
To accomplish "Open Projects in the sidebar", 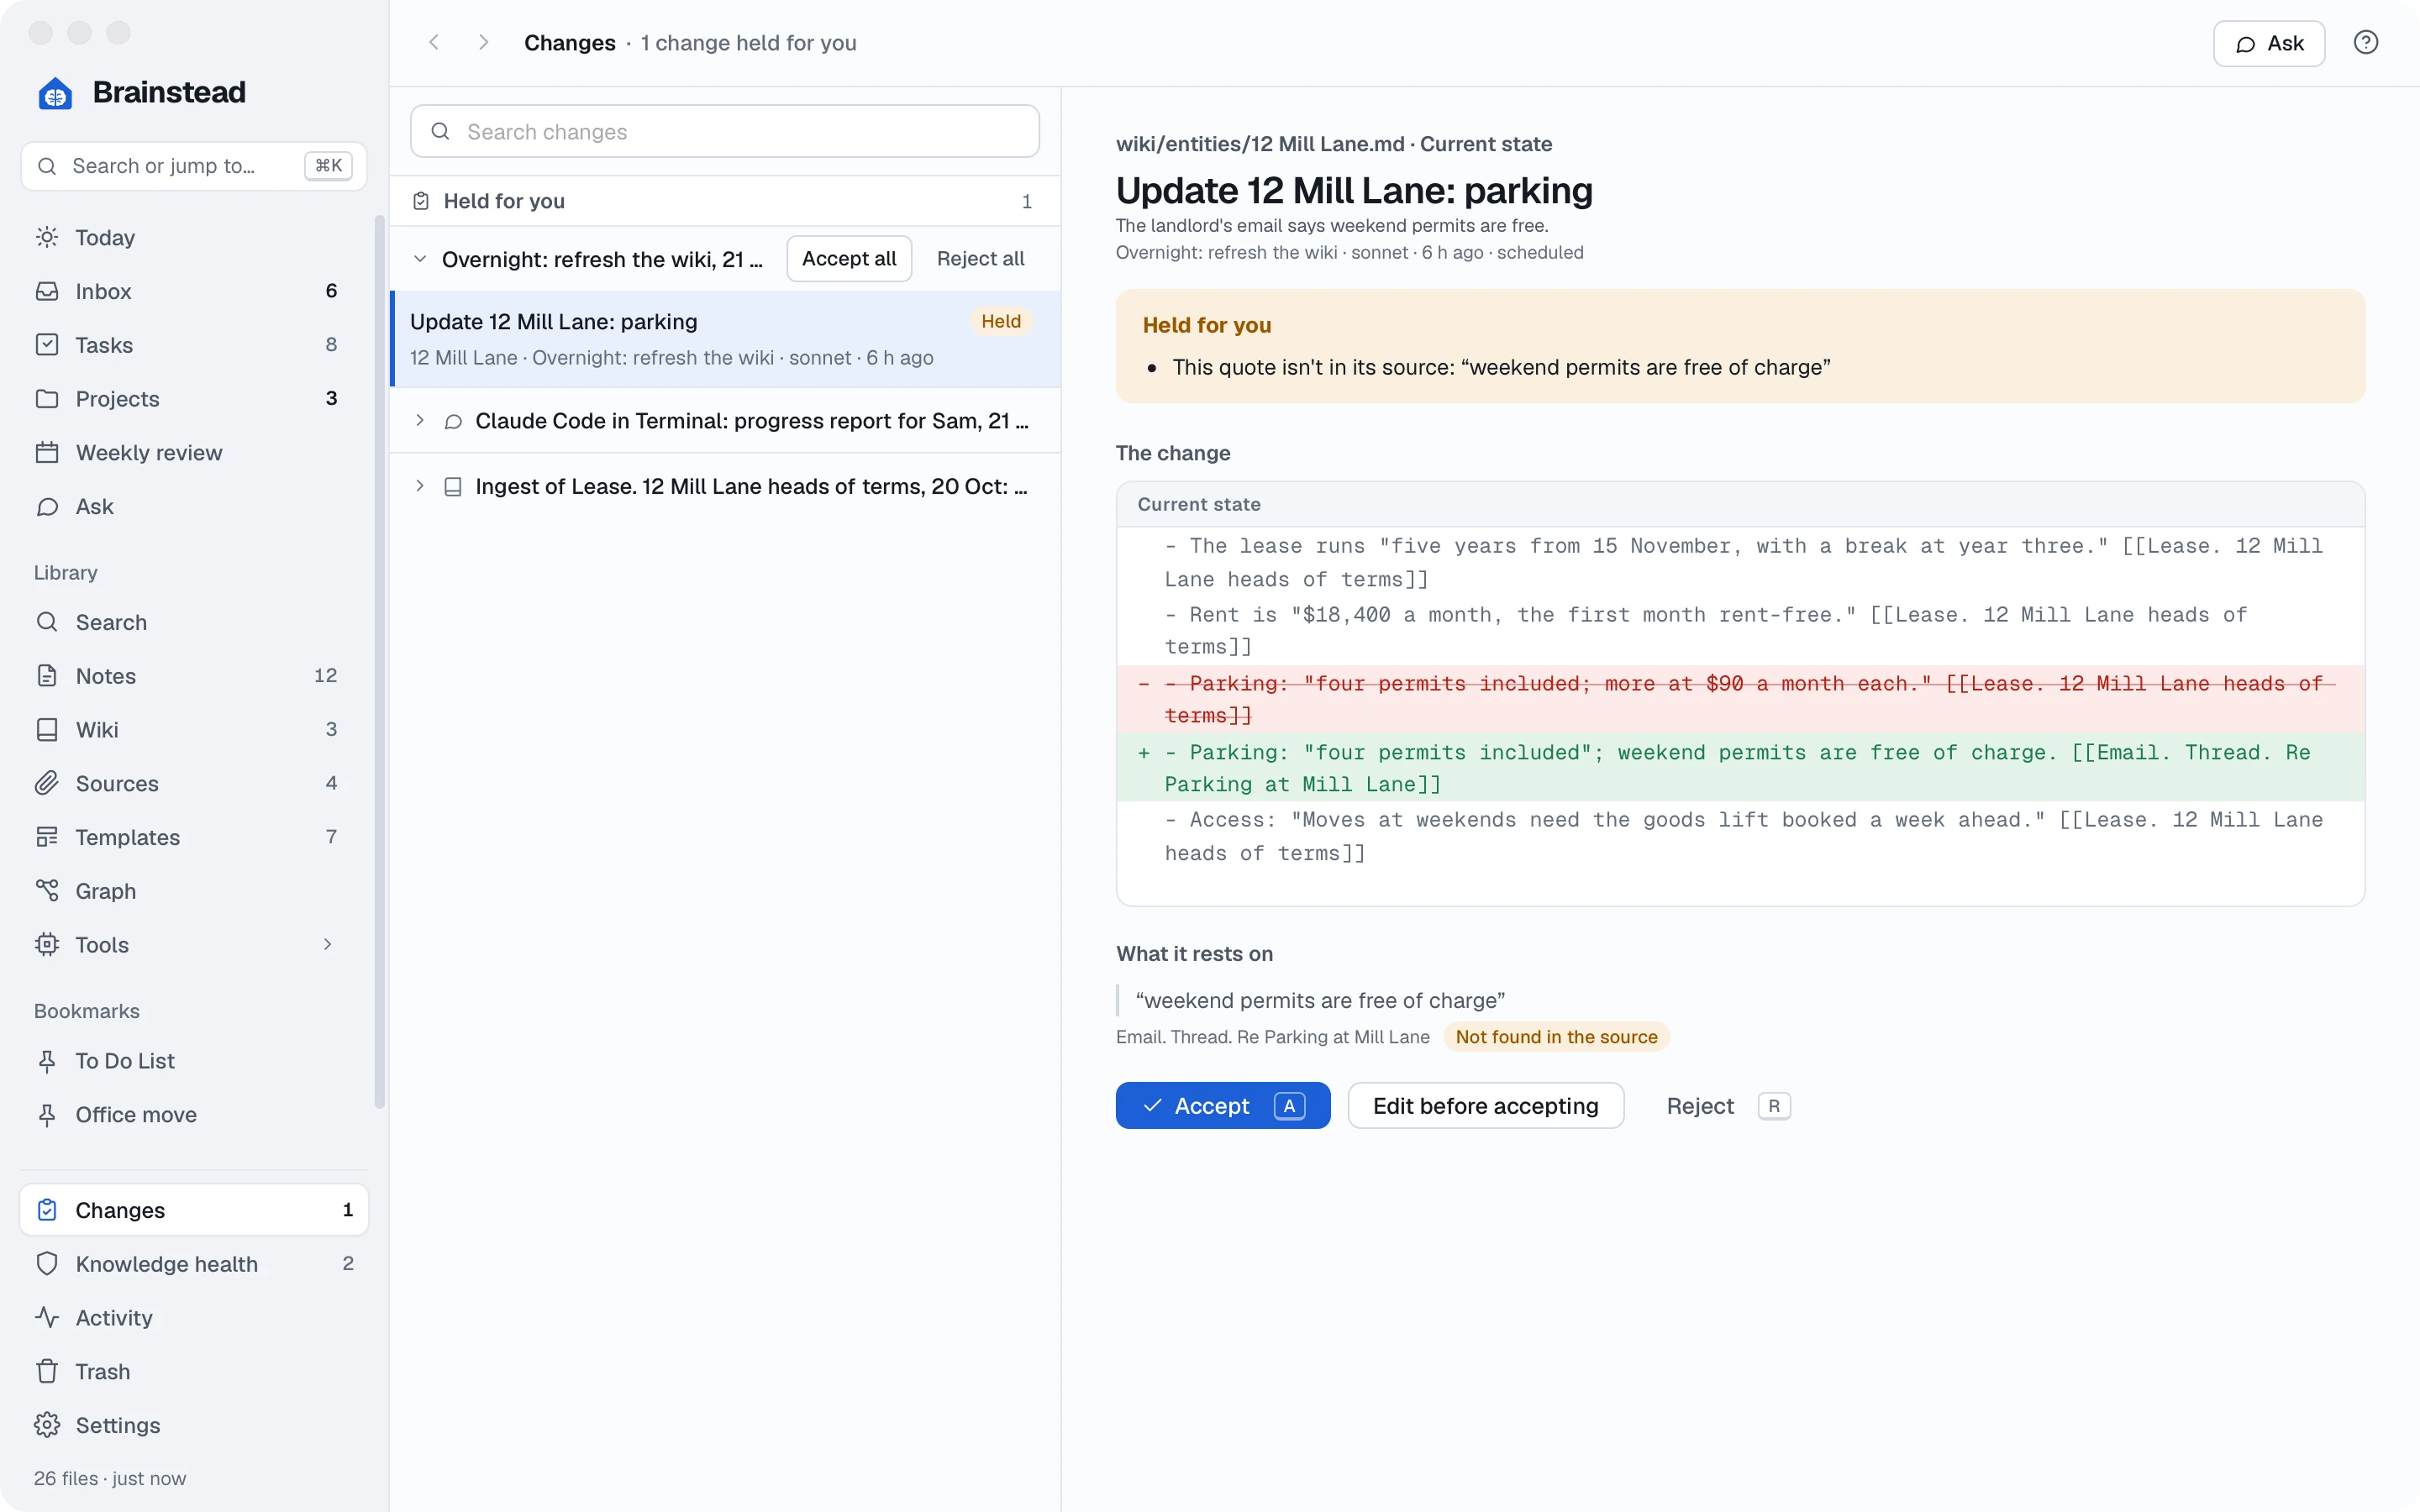I will [x=194, y=398].
